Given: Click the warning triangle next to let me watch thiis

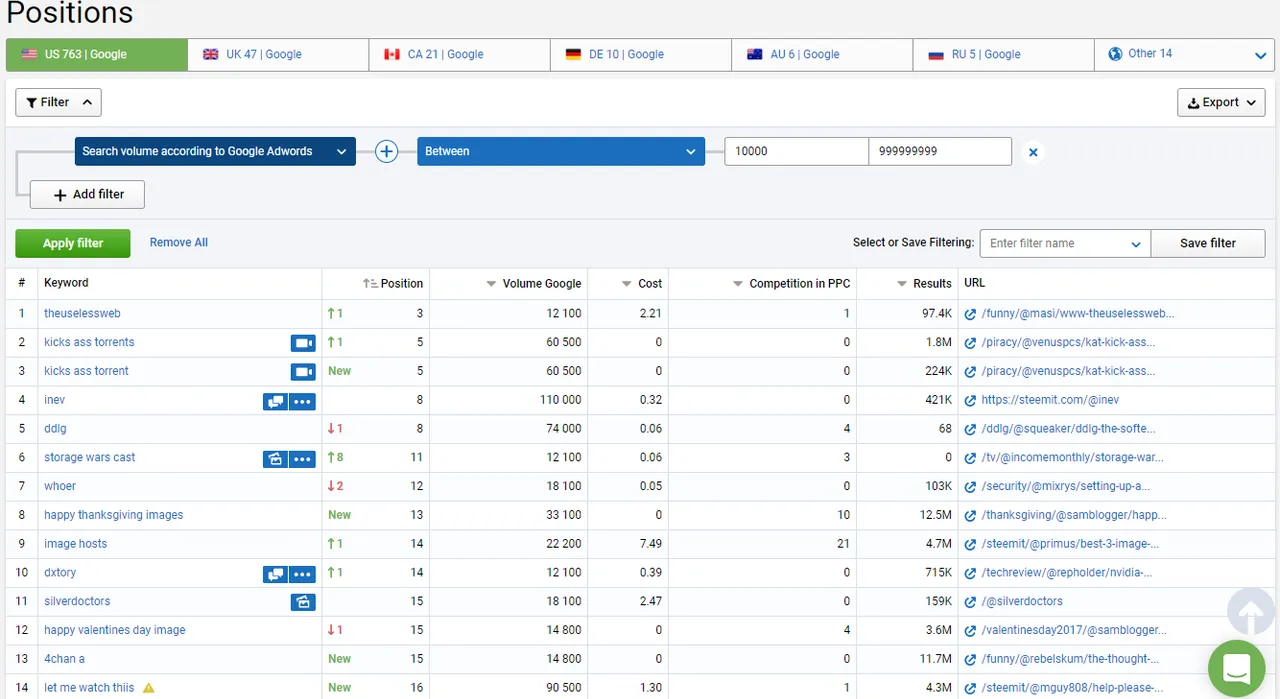Looking at the screenshot, I should pyautogui.click(x=149, y=688).
